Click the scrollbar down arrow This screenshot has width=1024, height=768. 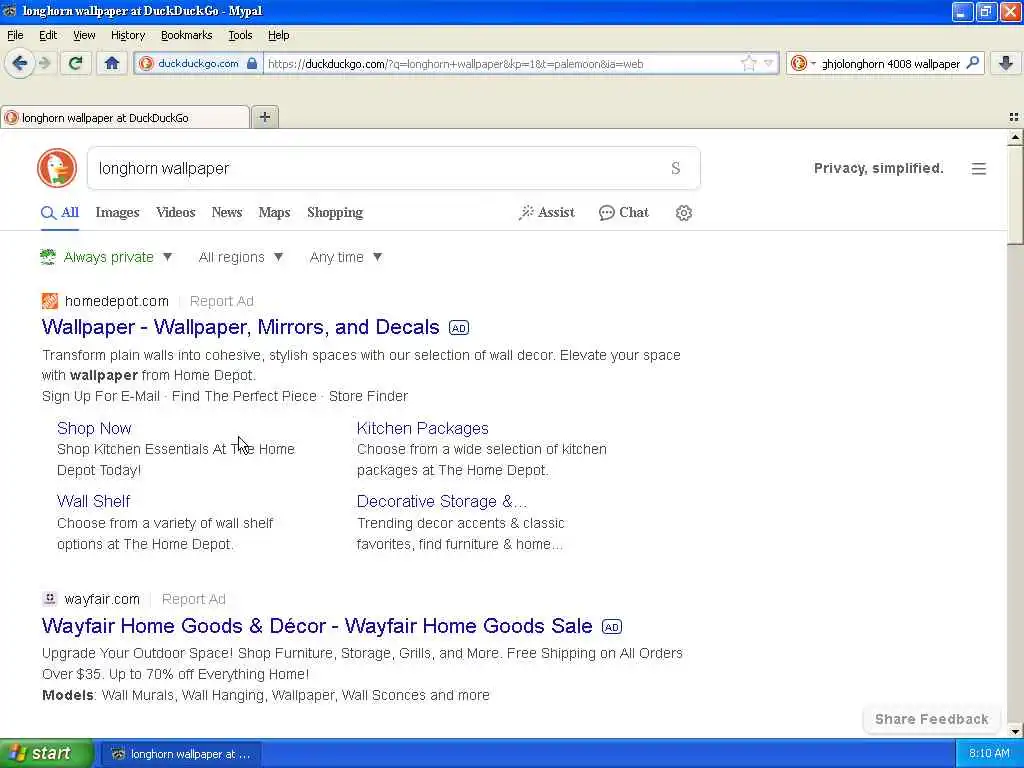tap(1015, 731)
